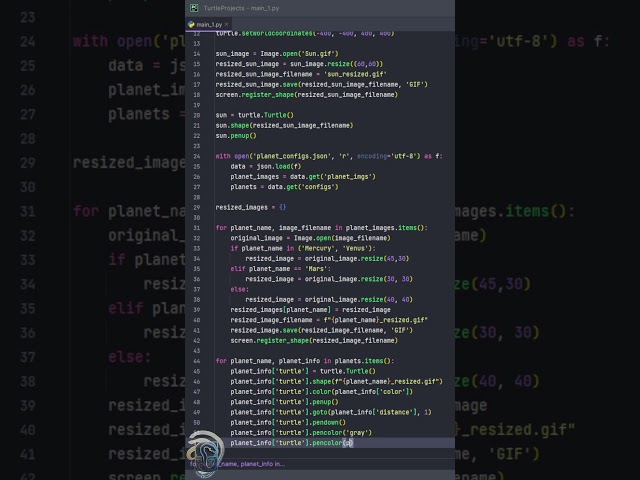Click the Python file icon on main_1.py tab

[191, 24]
